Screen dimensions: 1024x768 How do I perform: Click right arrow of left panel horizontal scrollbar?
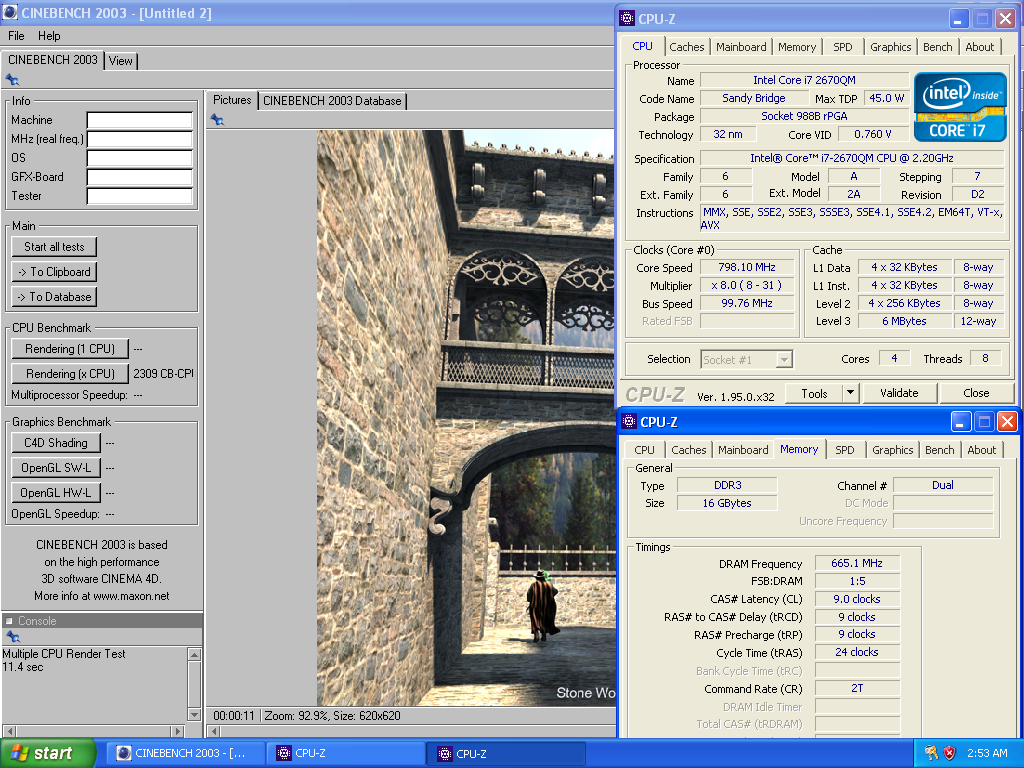click(177, 731)
